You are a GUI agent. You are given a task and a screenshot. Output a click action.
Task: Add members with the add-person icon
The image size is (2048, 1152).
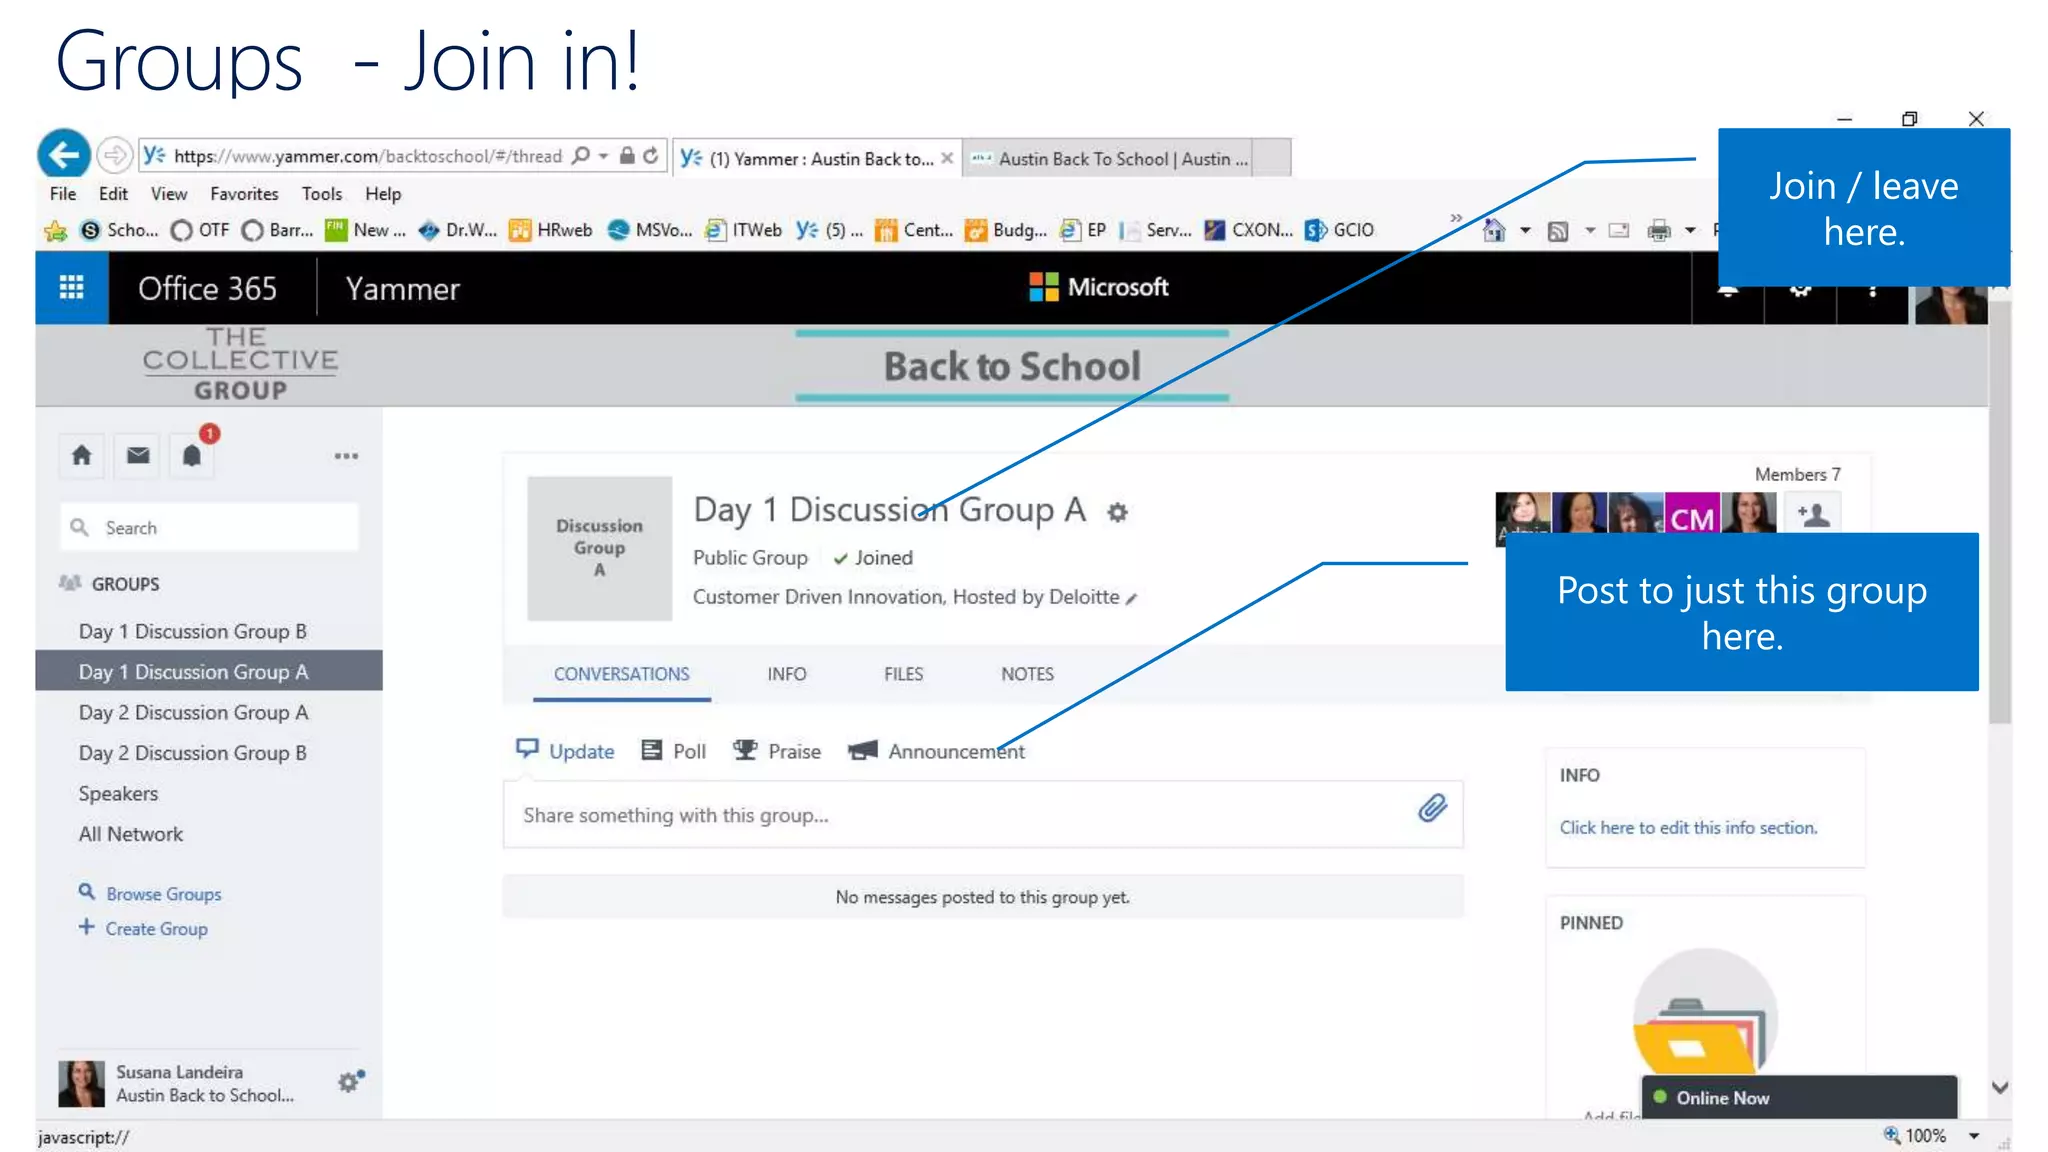[1813, 515]
